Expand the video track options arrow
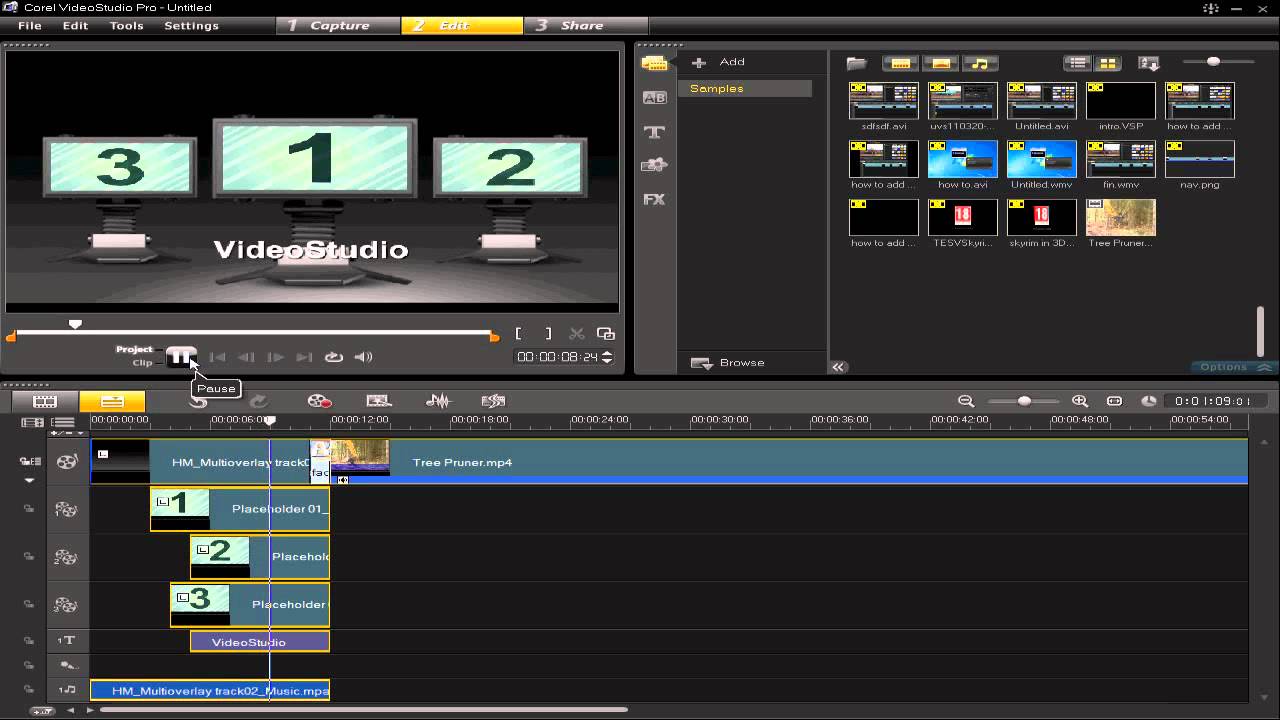 pos(29,481)
